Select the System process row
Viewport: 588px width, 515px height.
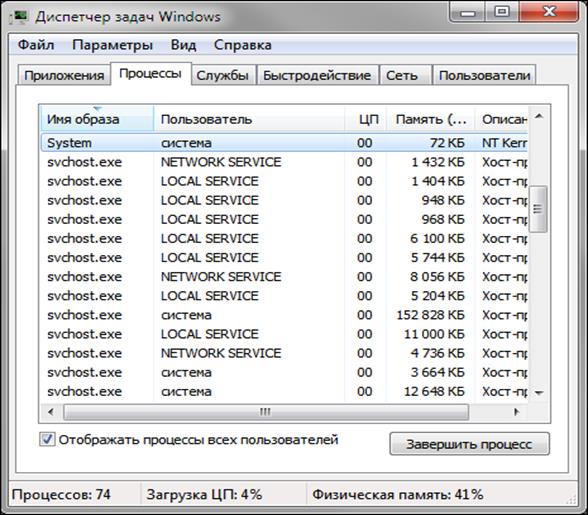pyautogui.click(x=284, y=143)
